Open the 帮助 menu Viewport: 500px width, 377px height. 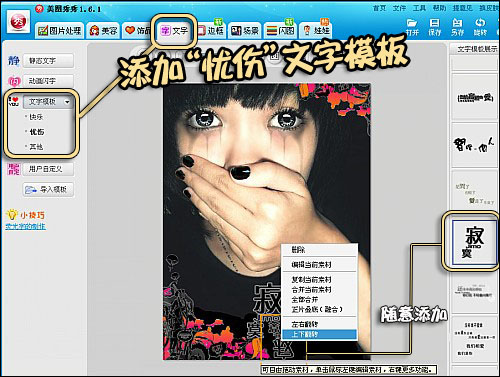439,8
